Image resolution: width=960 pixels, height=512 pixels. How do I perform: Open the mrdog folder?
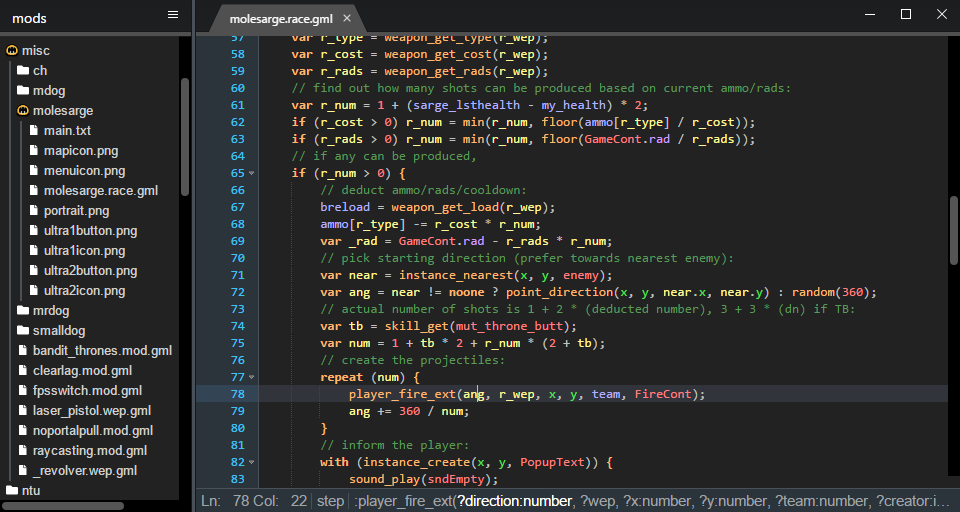[50, 311]
